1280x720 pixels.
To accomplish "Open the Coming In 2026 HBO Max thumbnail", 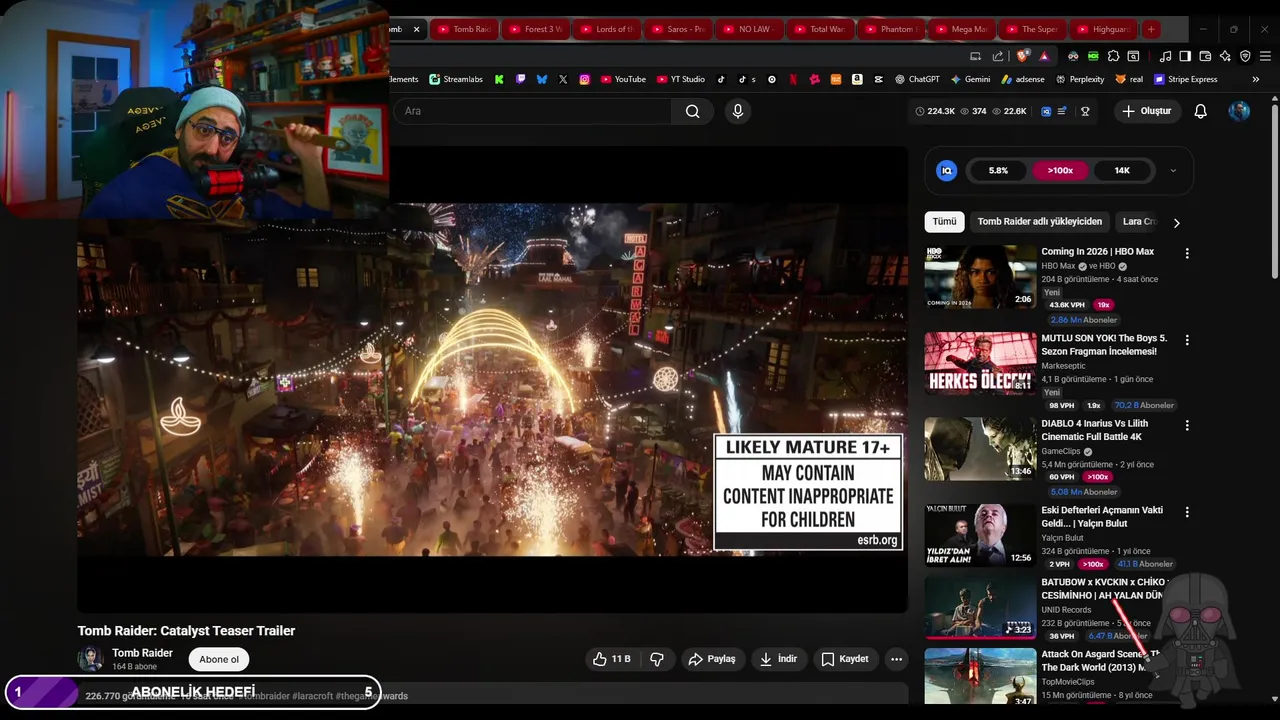I will 980,277.
